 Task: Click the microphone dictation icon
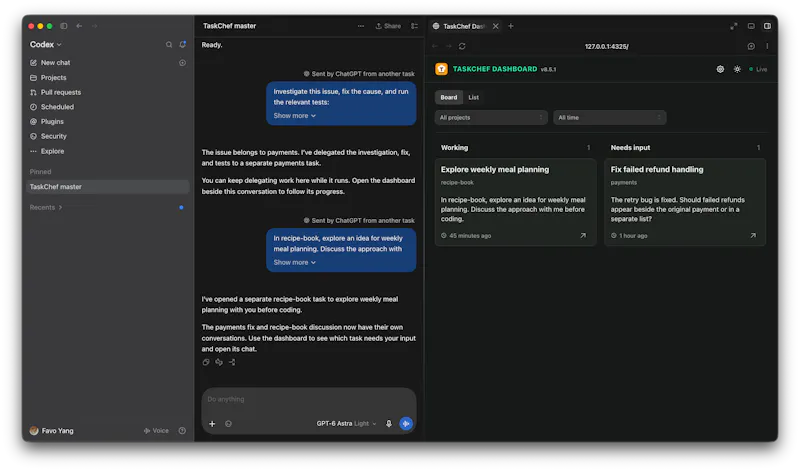[389, 424]
